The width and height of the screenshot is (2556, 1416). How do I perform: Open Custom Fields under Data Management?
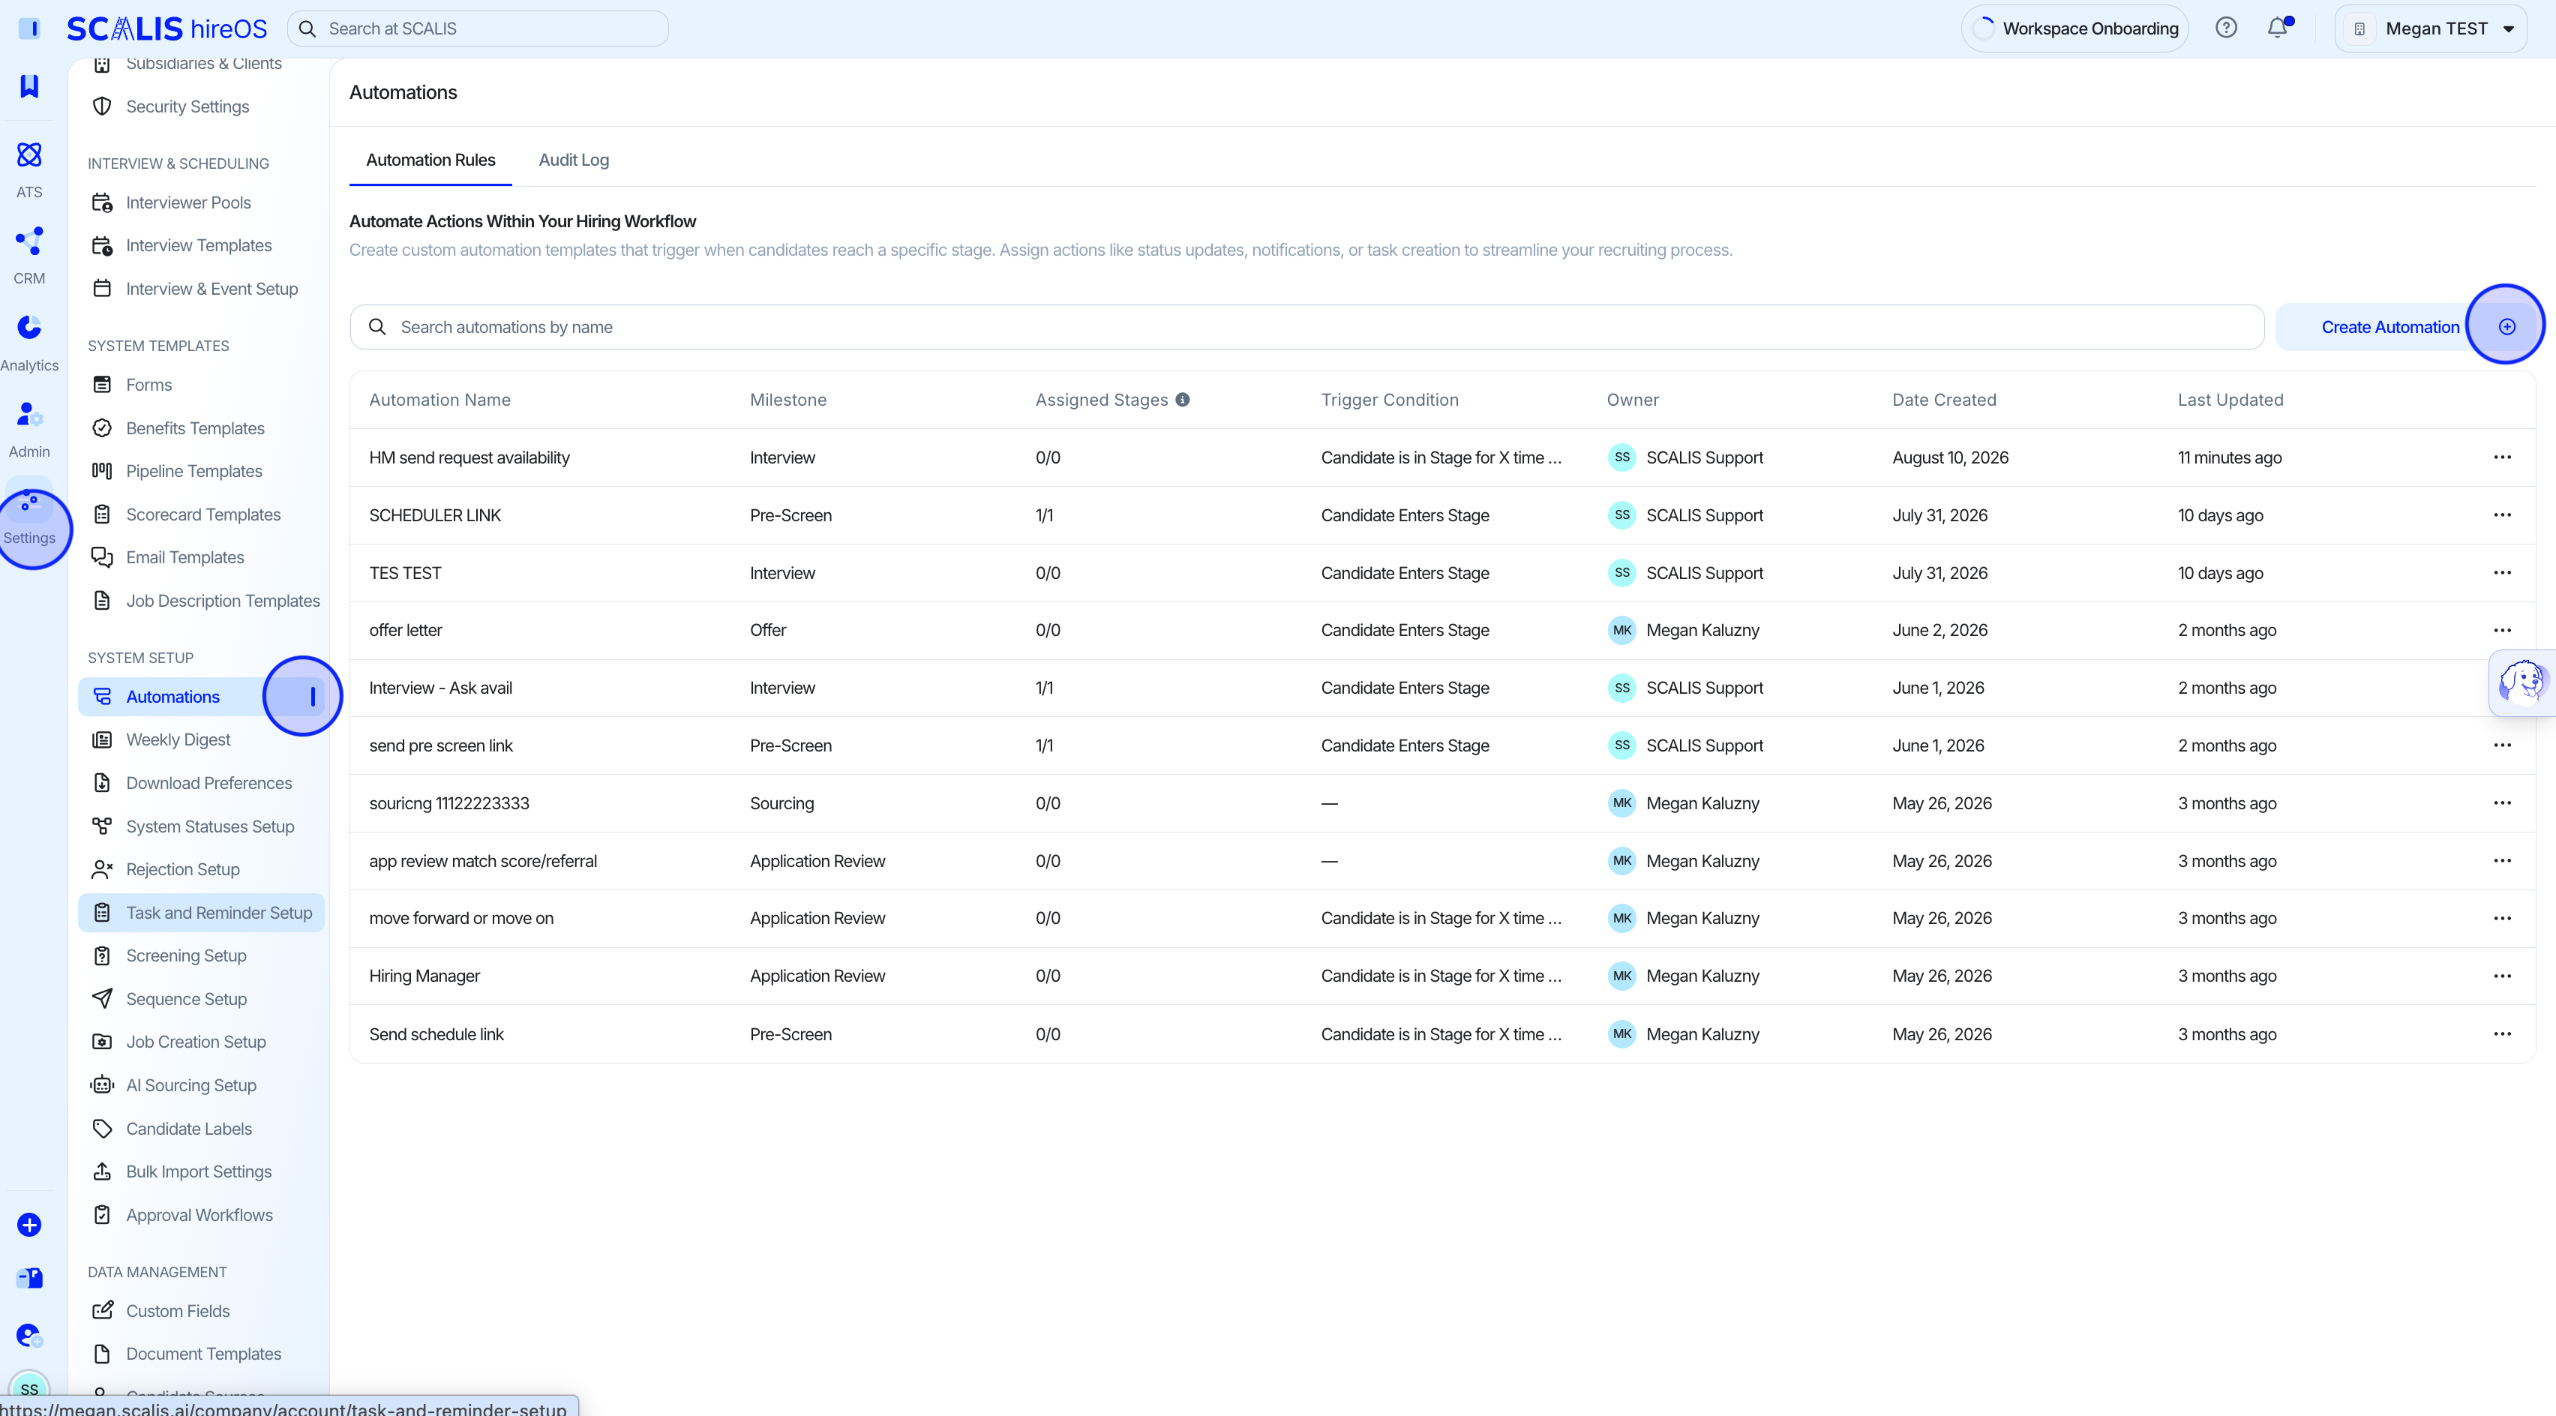click(178, 1311)
